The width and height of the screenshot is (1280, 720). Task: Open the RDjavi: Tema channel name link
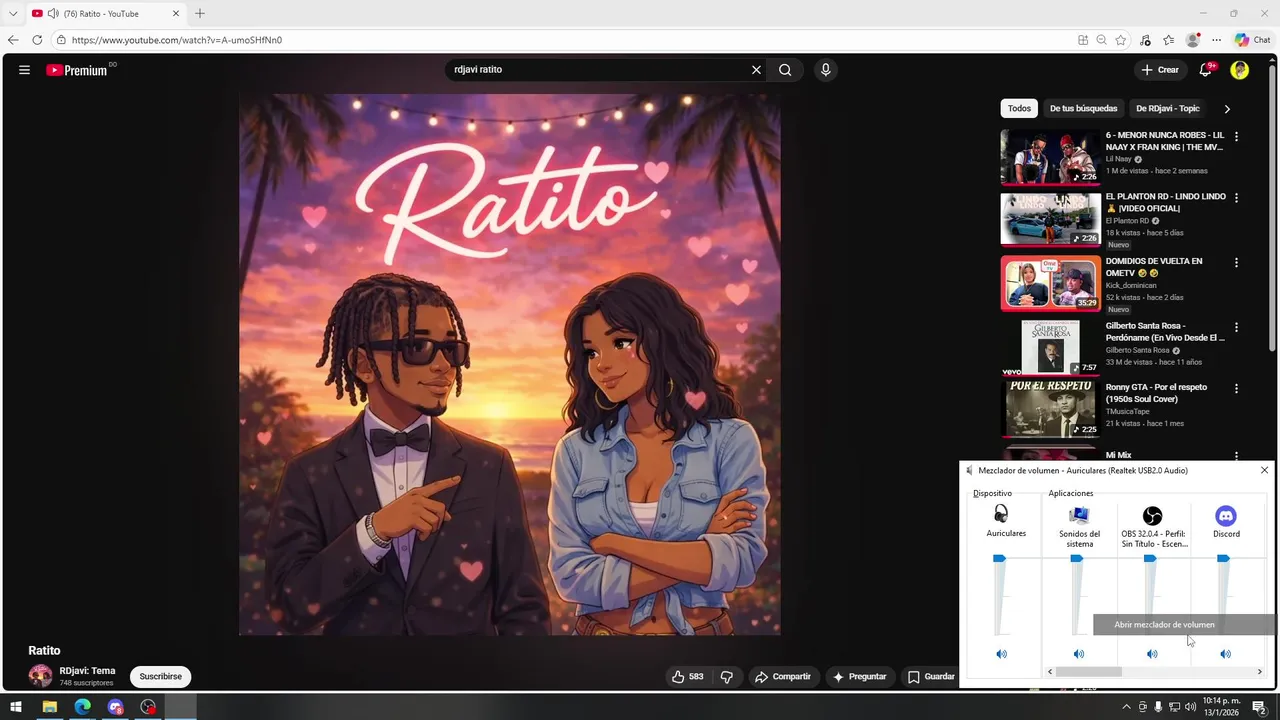point(87,671)
